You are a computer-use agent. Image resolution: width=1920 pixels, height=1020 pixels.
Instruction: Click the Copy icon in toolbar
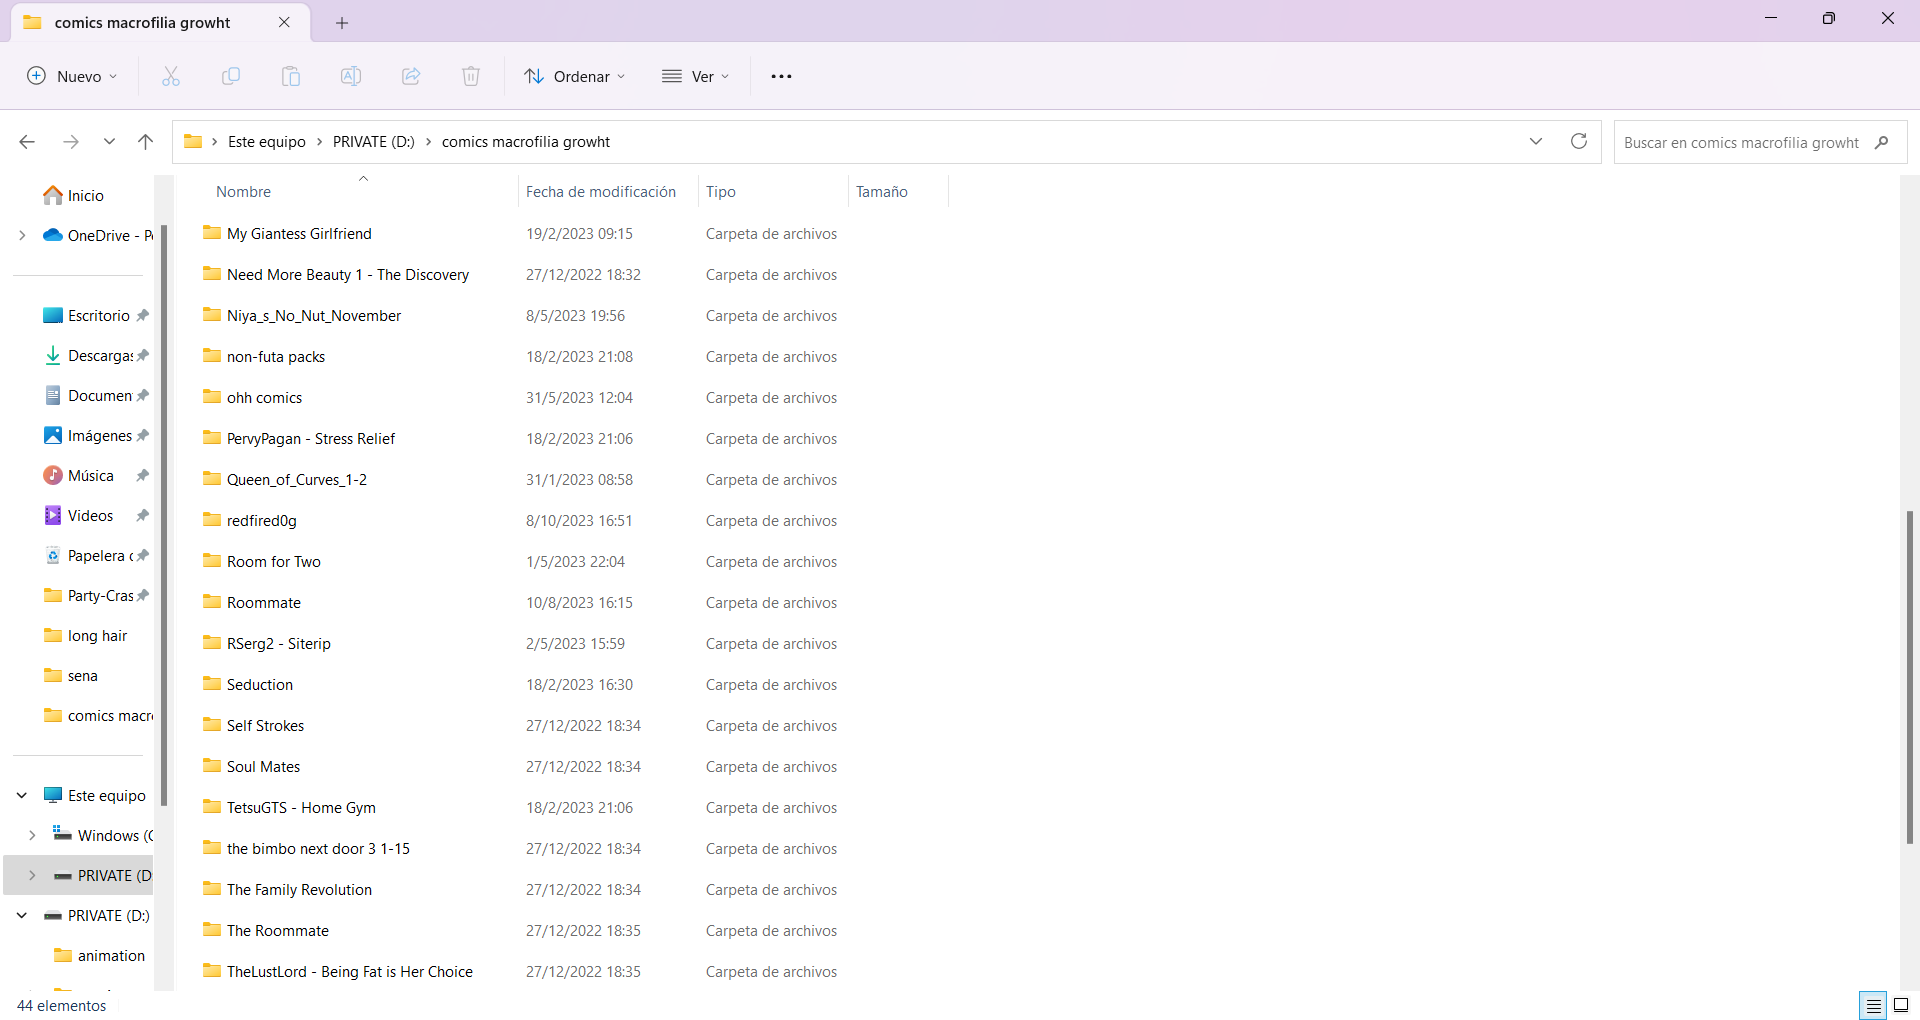click(x=231, y=76)
